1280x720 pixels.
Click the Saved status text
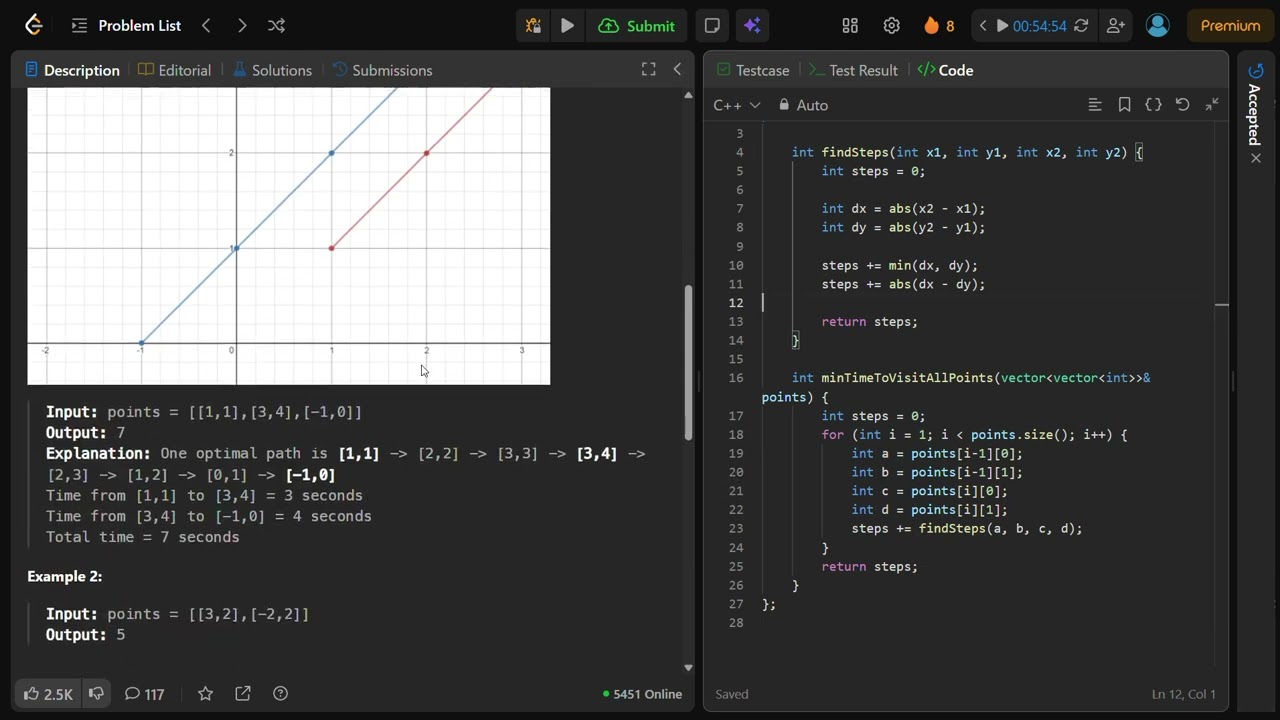tap(732, 694)
